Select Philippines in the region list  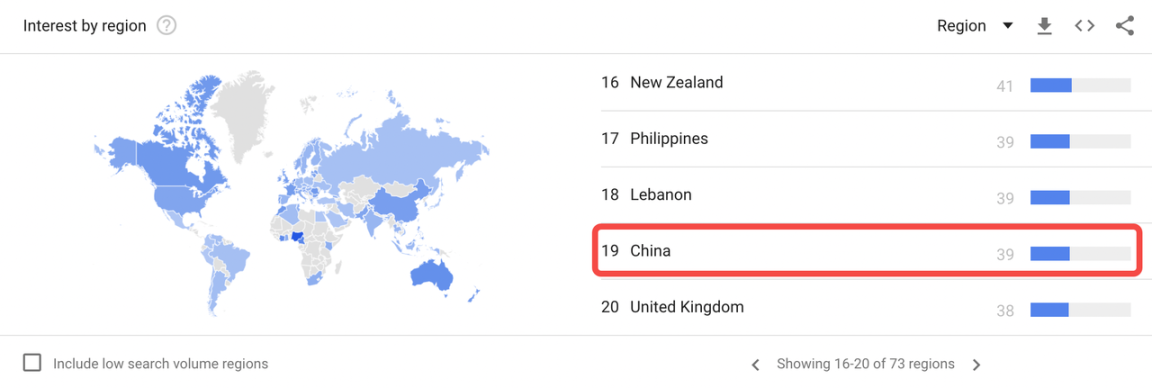tap(865, 139)
